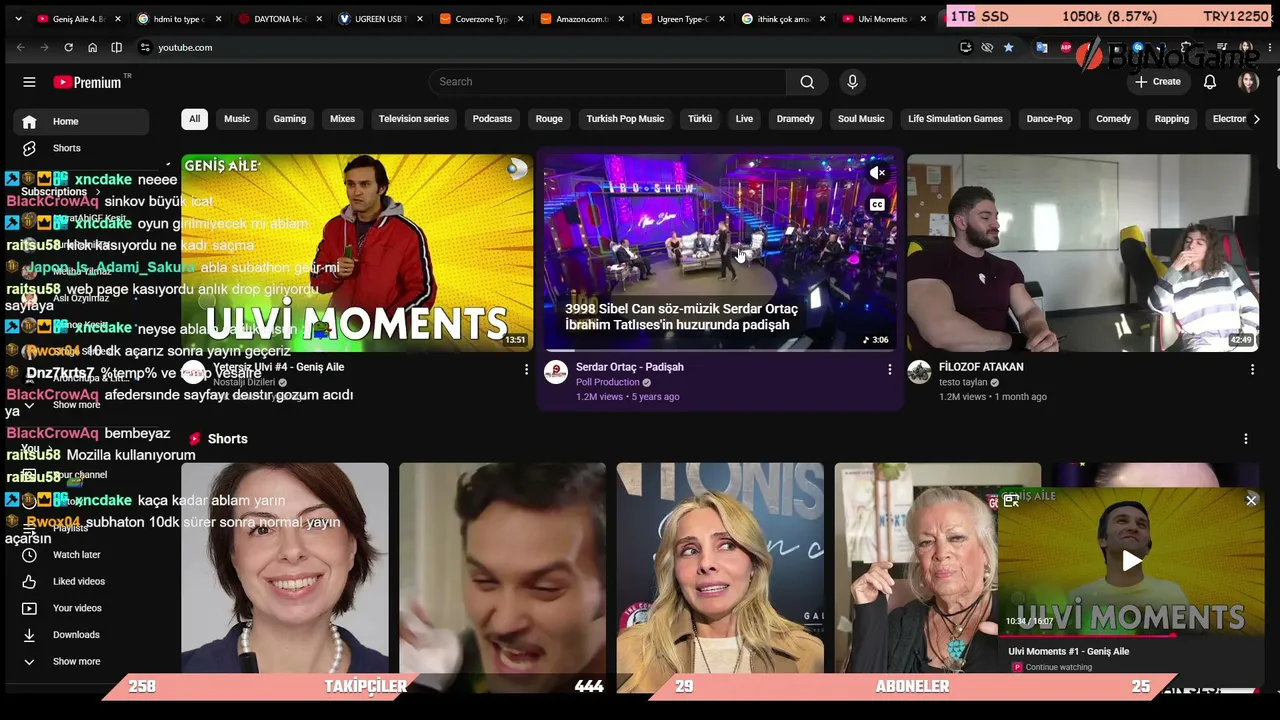Go back in browser history
This screenshot has height=720, width=1280.
[20, 47]
